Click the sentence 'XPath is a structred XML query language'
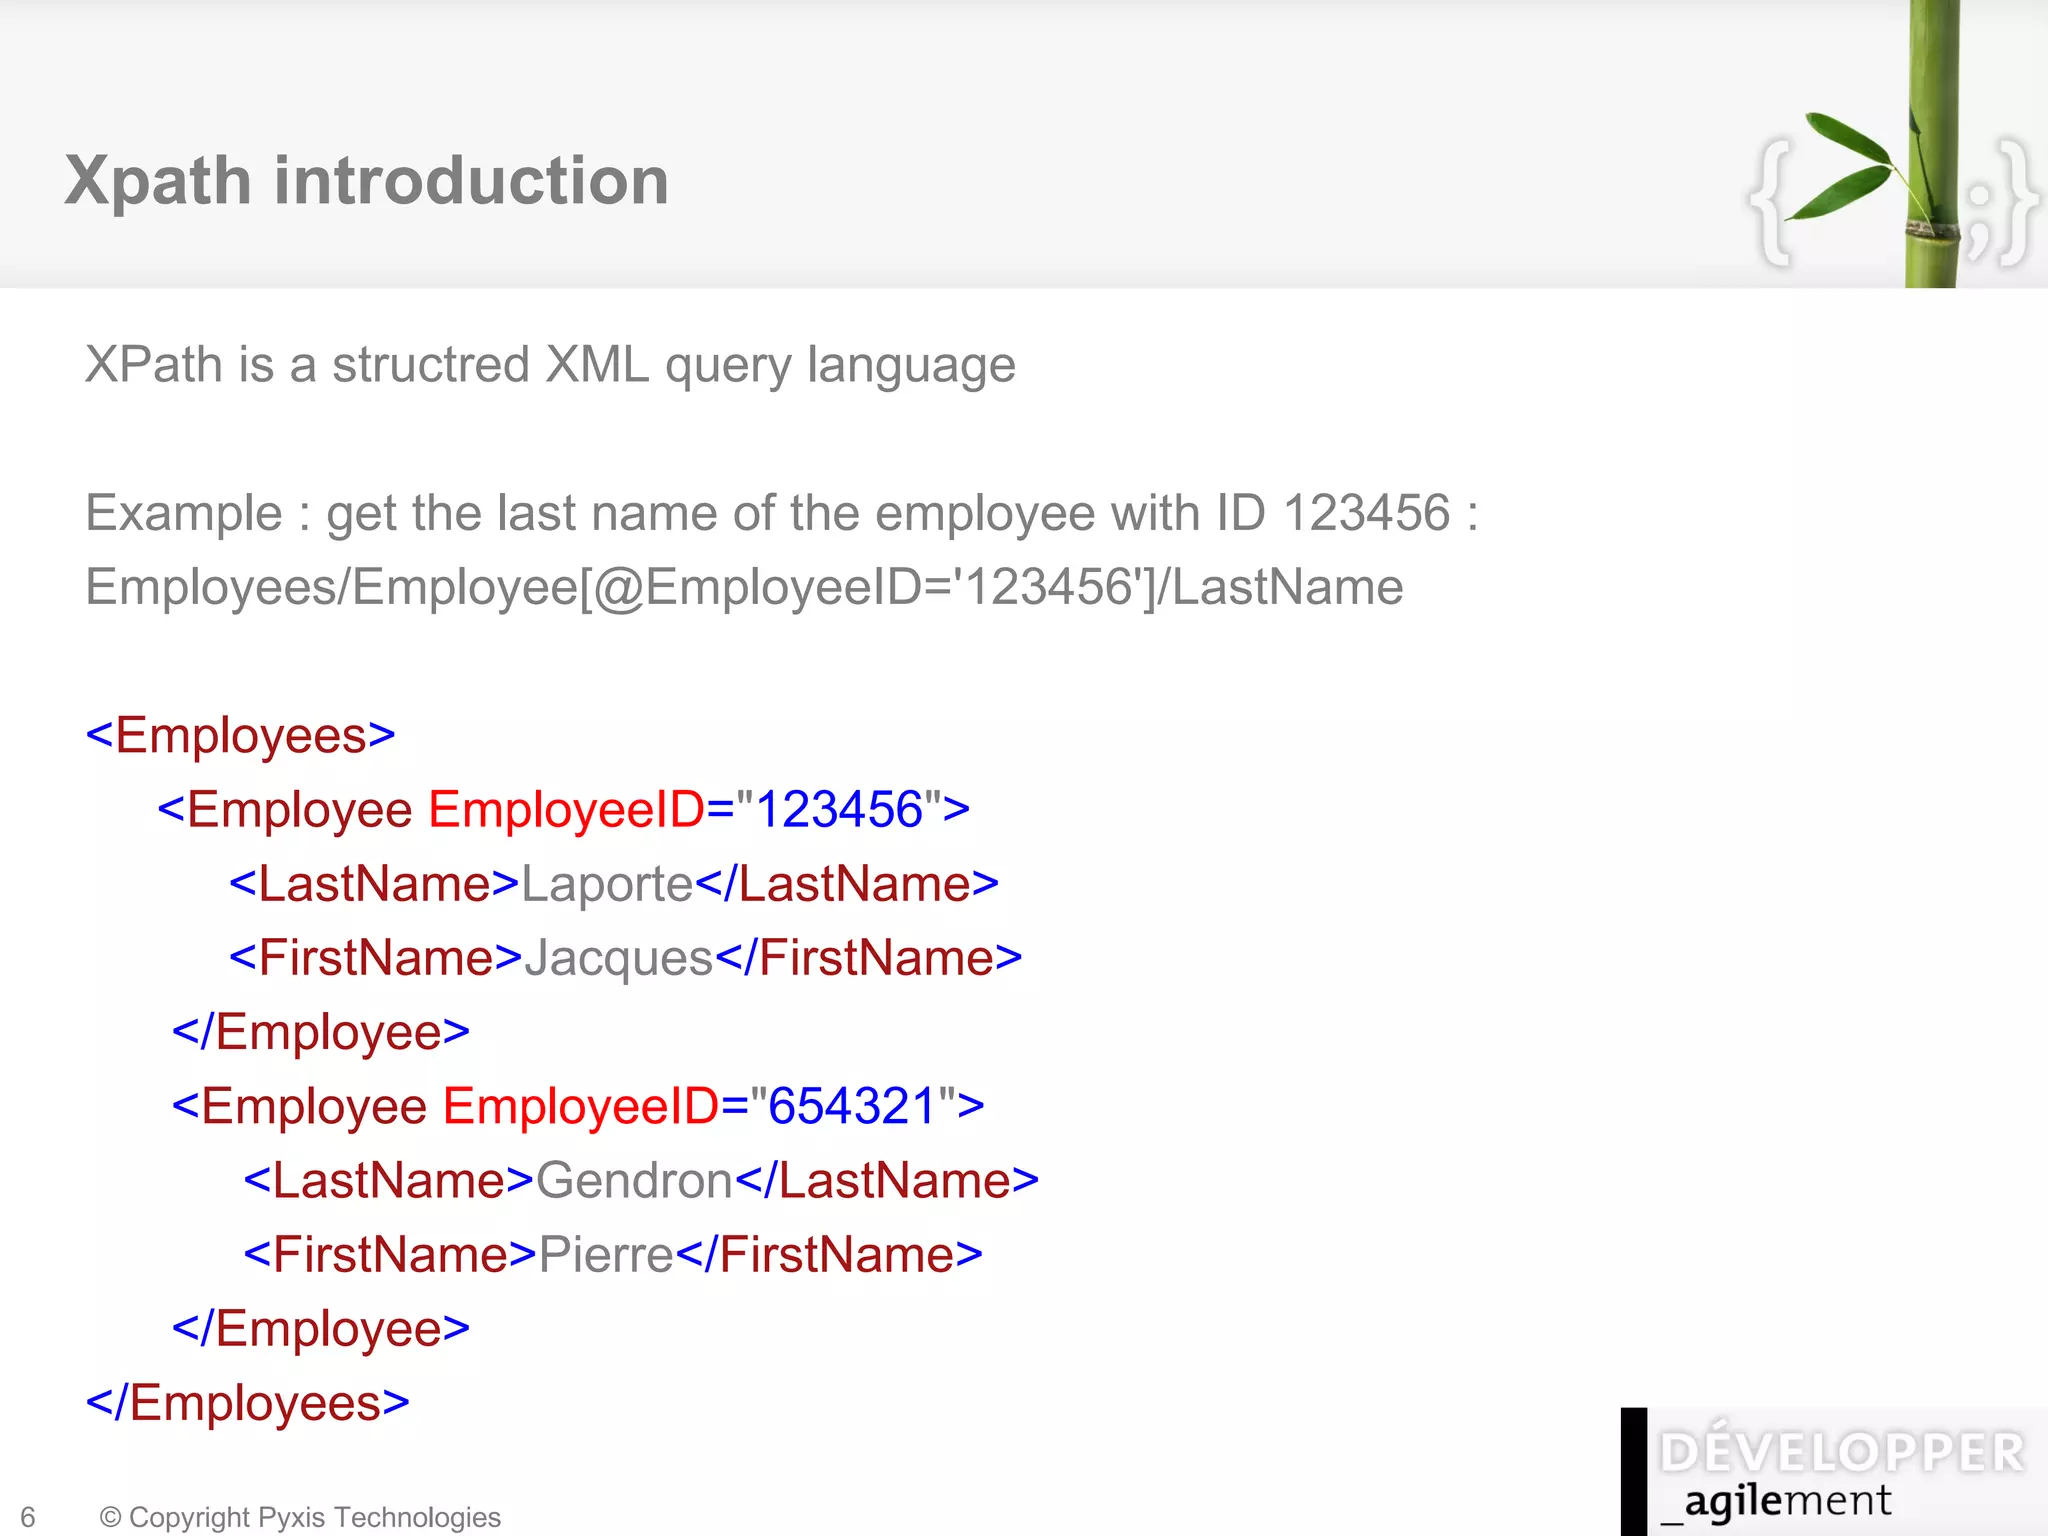 click(x=550, y=364)
